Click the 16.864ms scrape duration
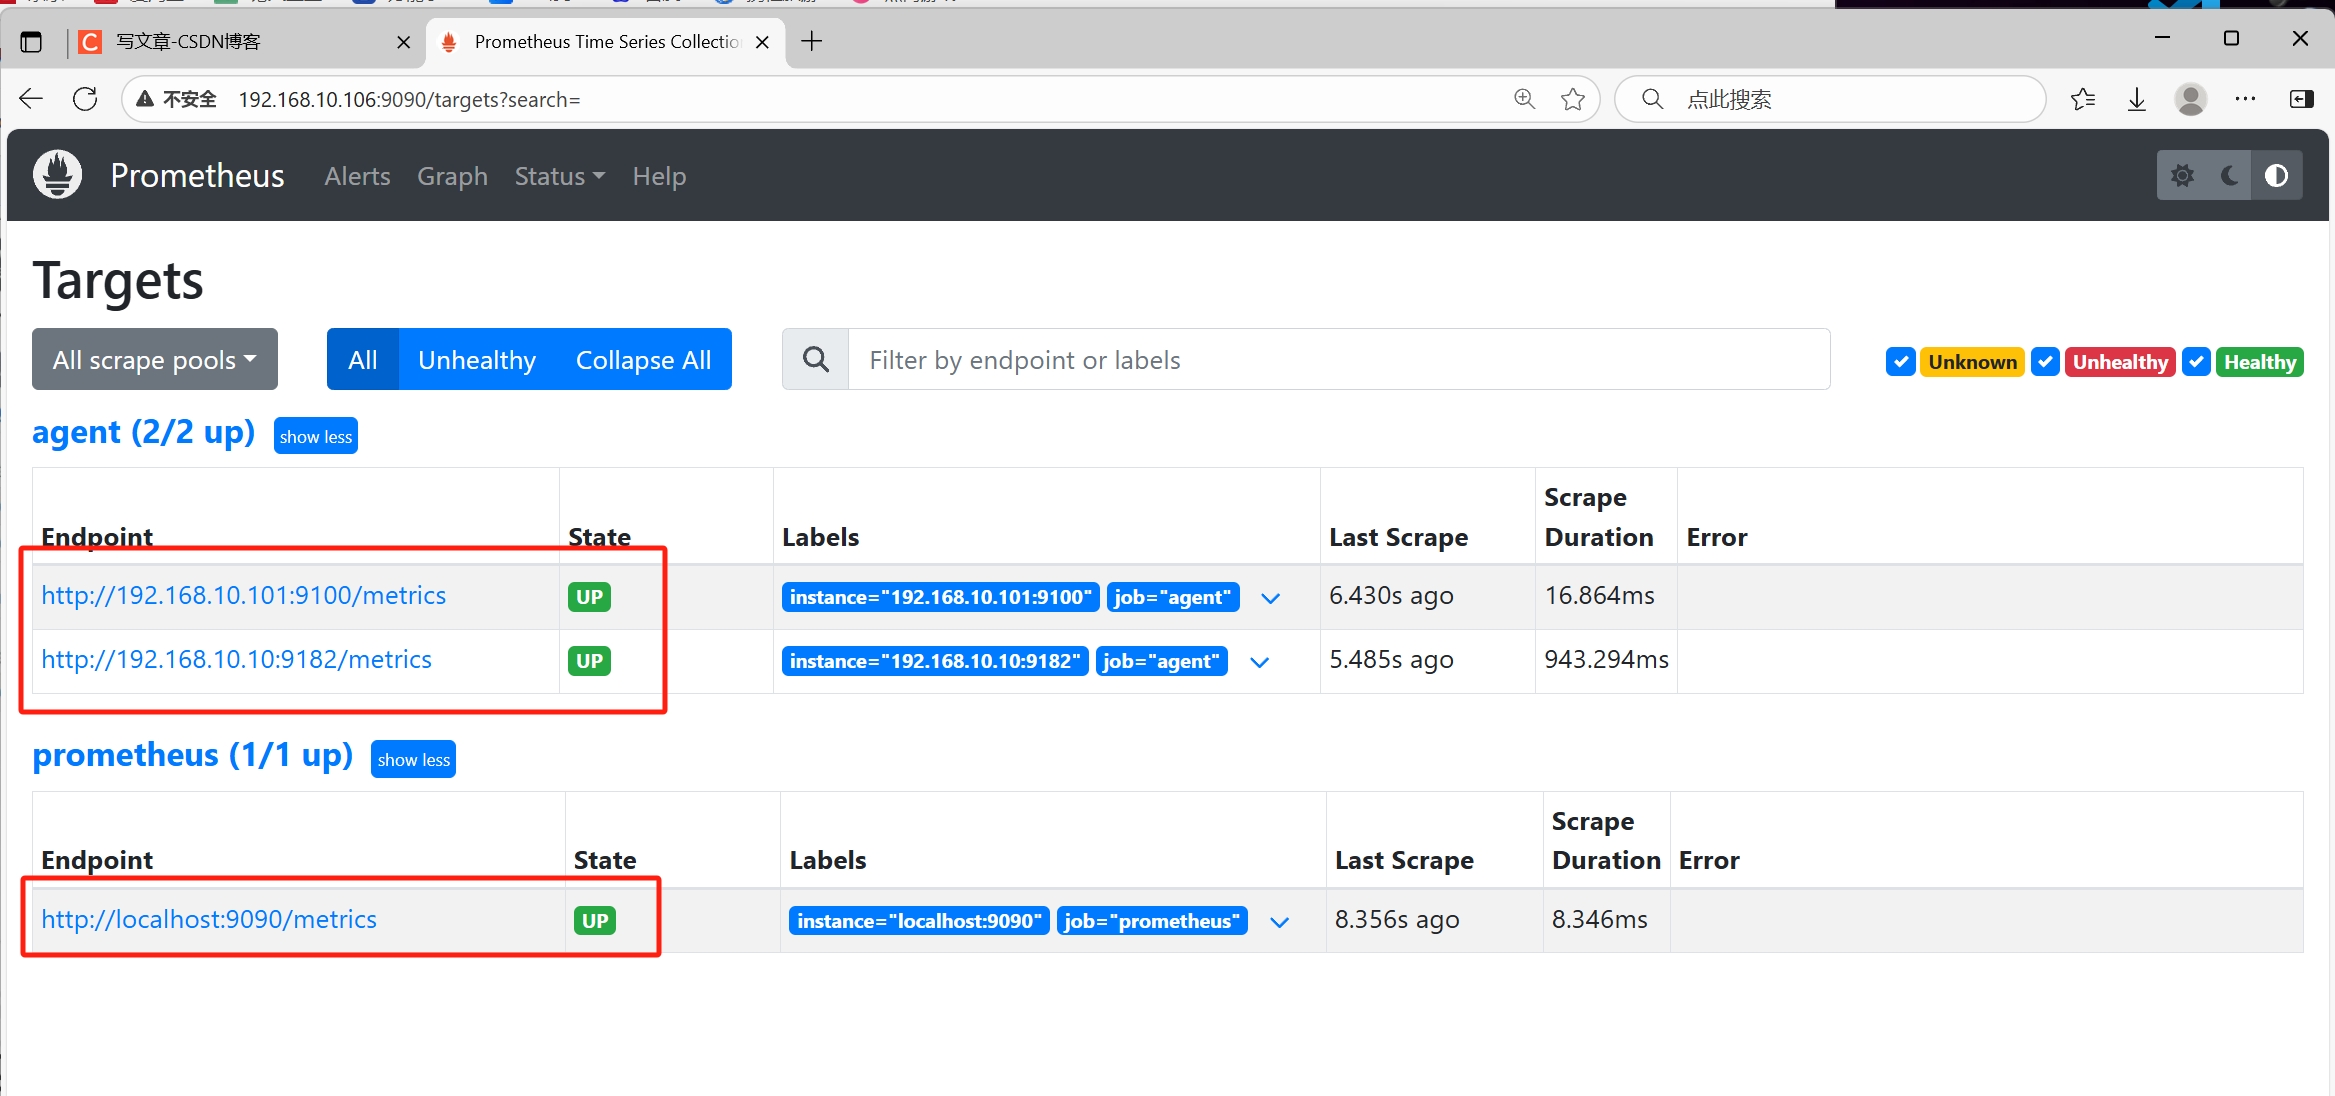 click(x=1599, y=595)
